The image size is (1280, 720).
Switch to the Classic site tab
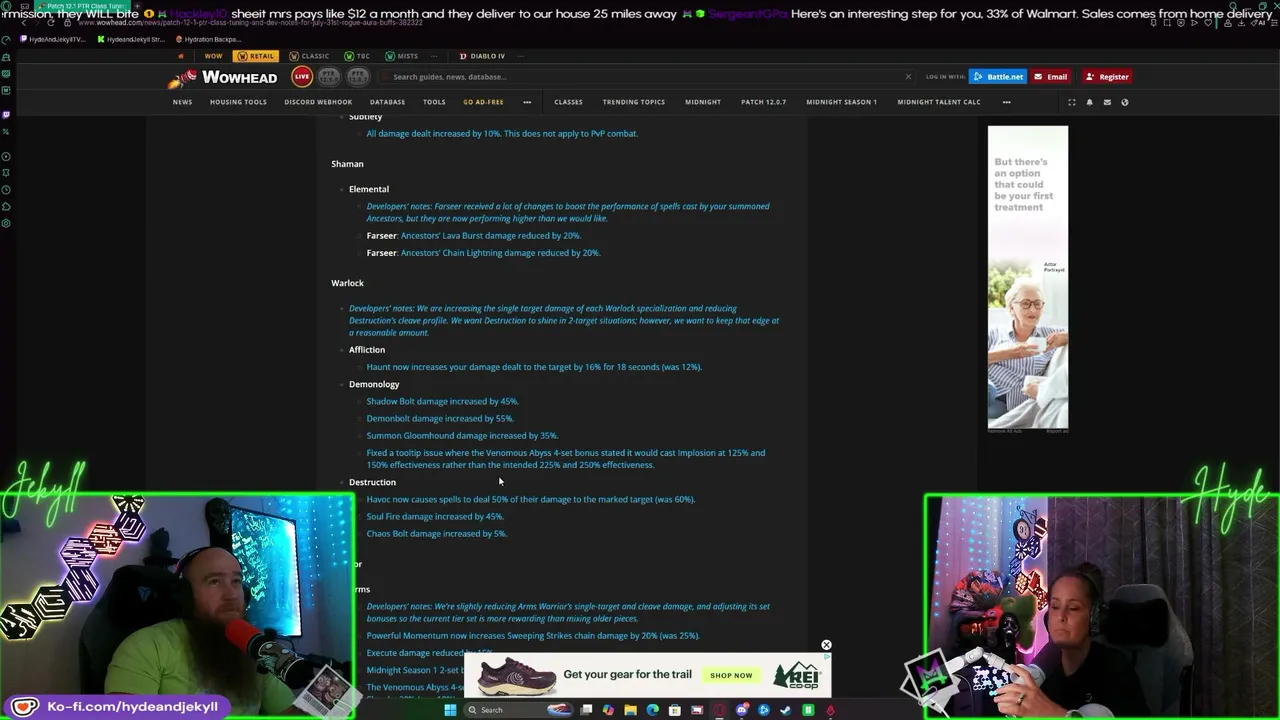[x=309, y=56]
